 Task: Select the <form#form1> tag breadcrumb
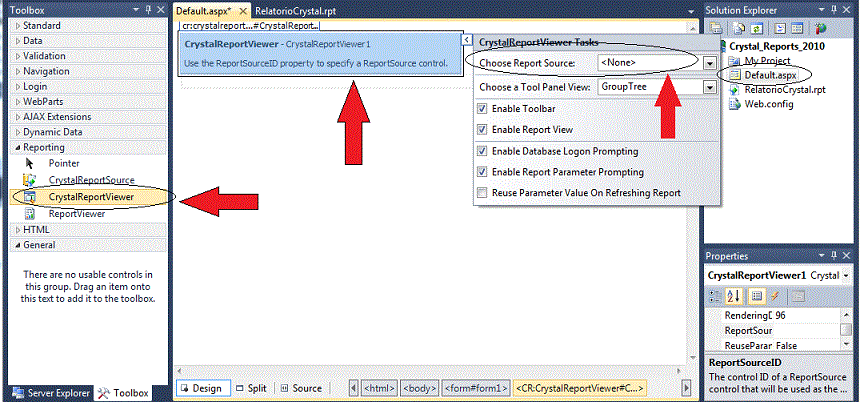(477, 388)
